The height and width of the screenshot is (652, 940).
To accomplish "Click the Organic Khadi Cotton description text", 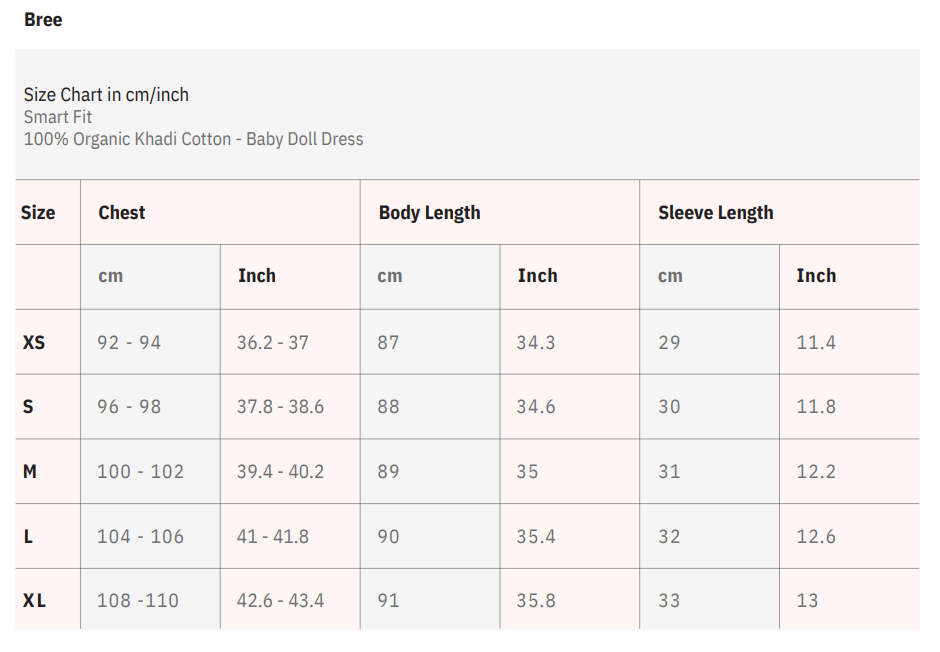I will coord(193,139).
